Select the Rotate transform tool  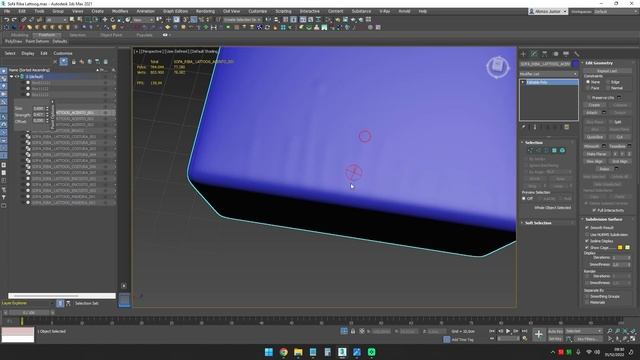click(x=112, y=20)
